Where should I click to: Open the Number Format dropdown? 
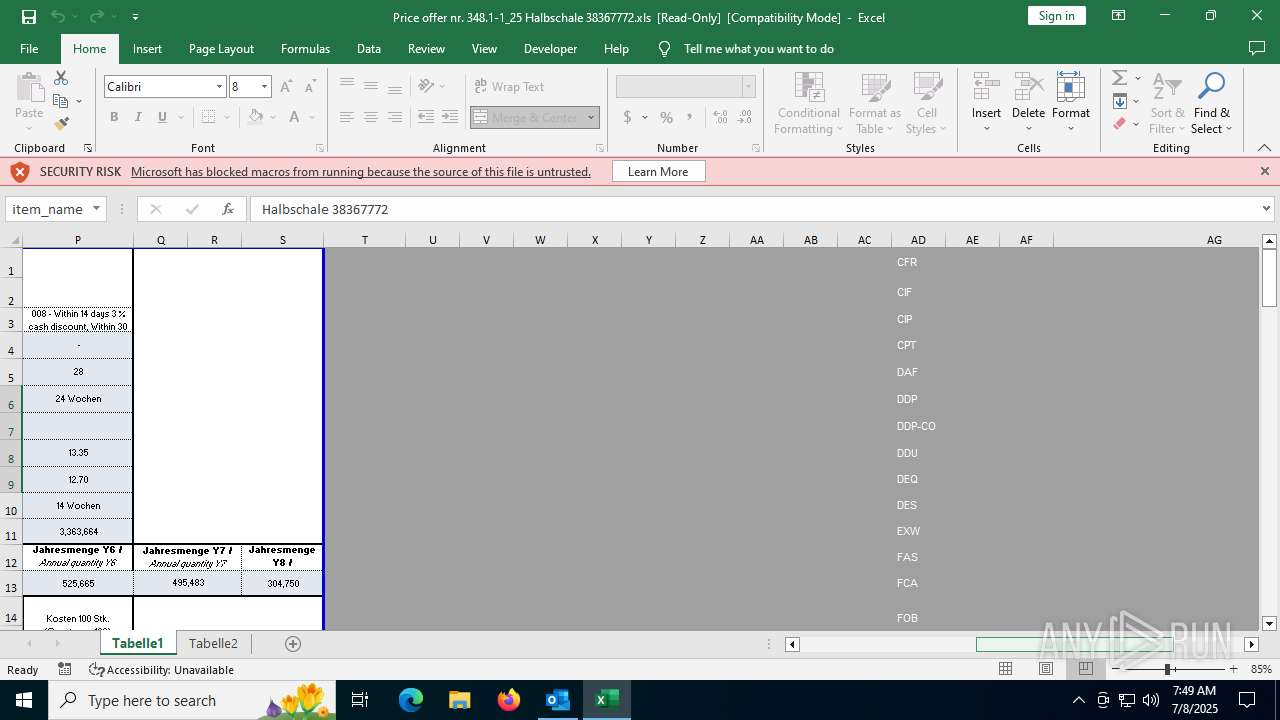(x=748, y=87)
